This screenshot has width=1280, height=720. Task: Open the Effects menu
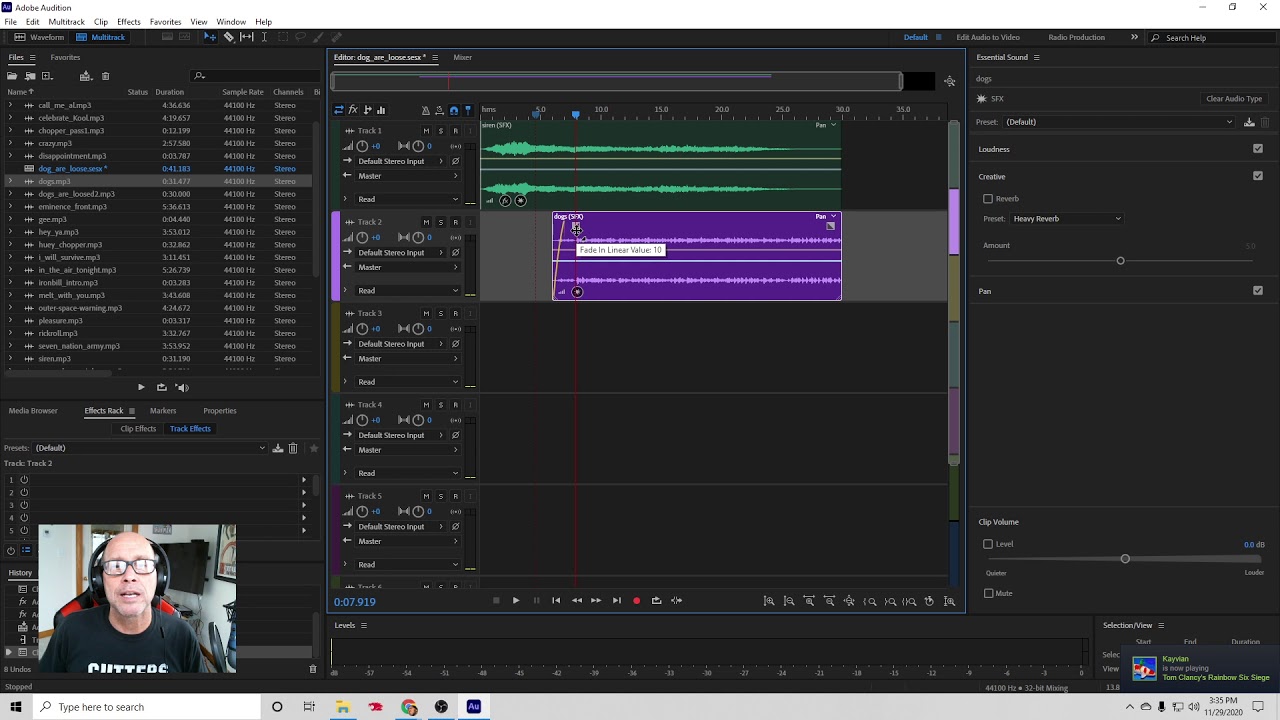click(x=129, y=22)
